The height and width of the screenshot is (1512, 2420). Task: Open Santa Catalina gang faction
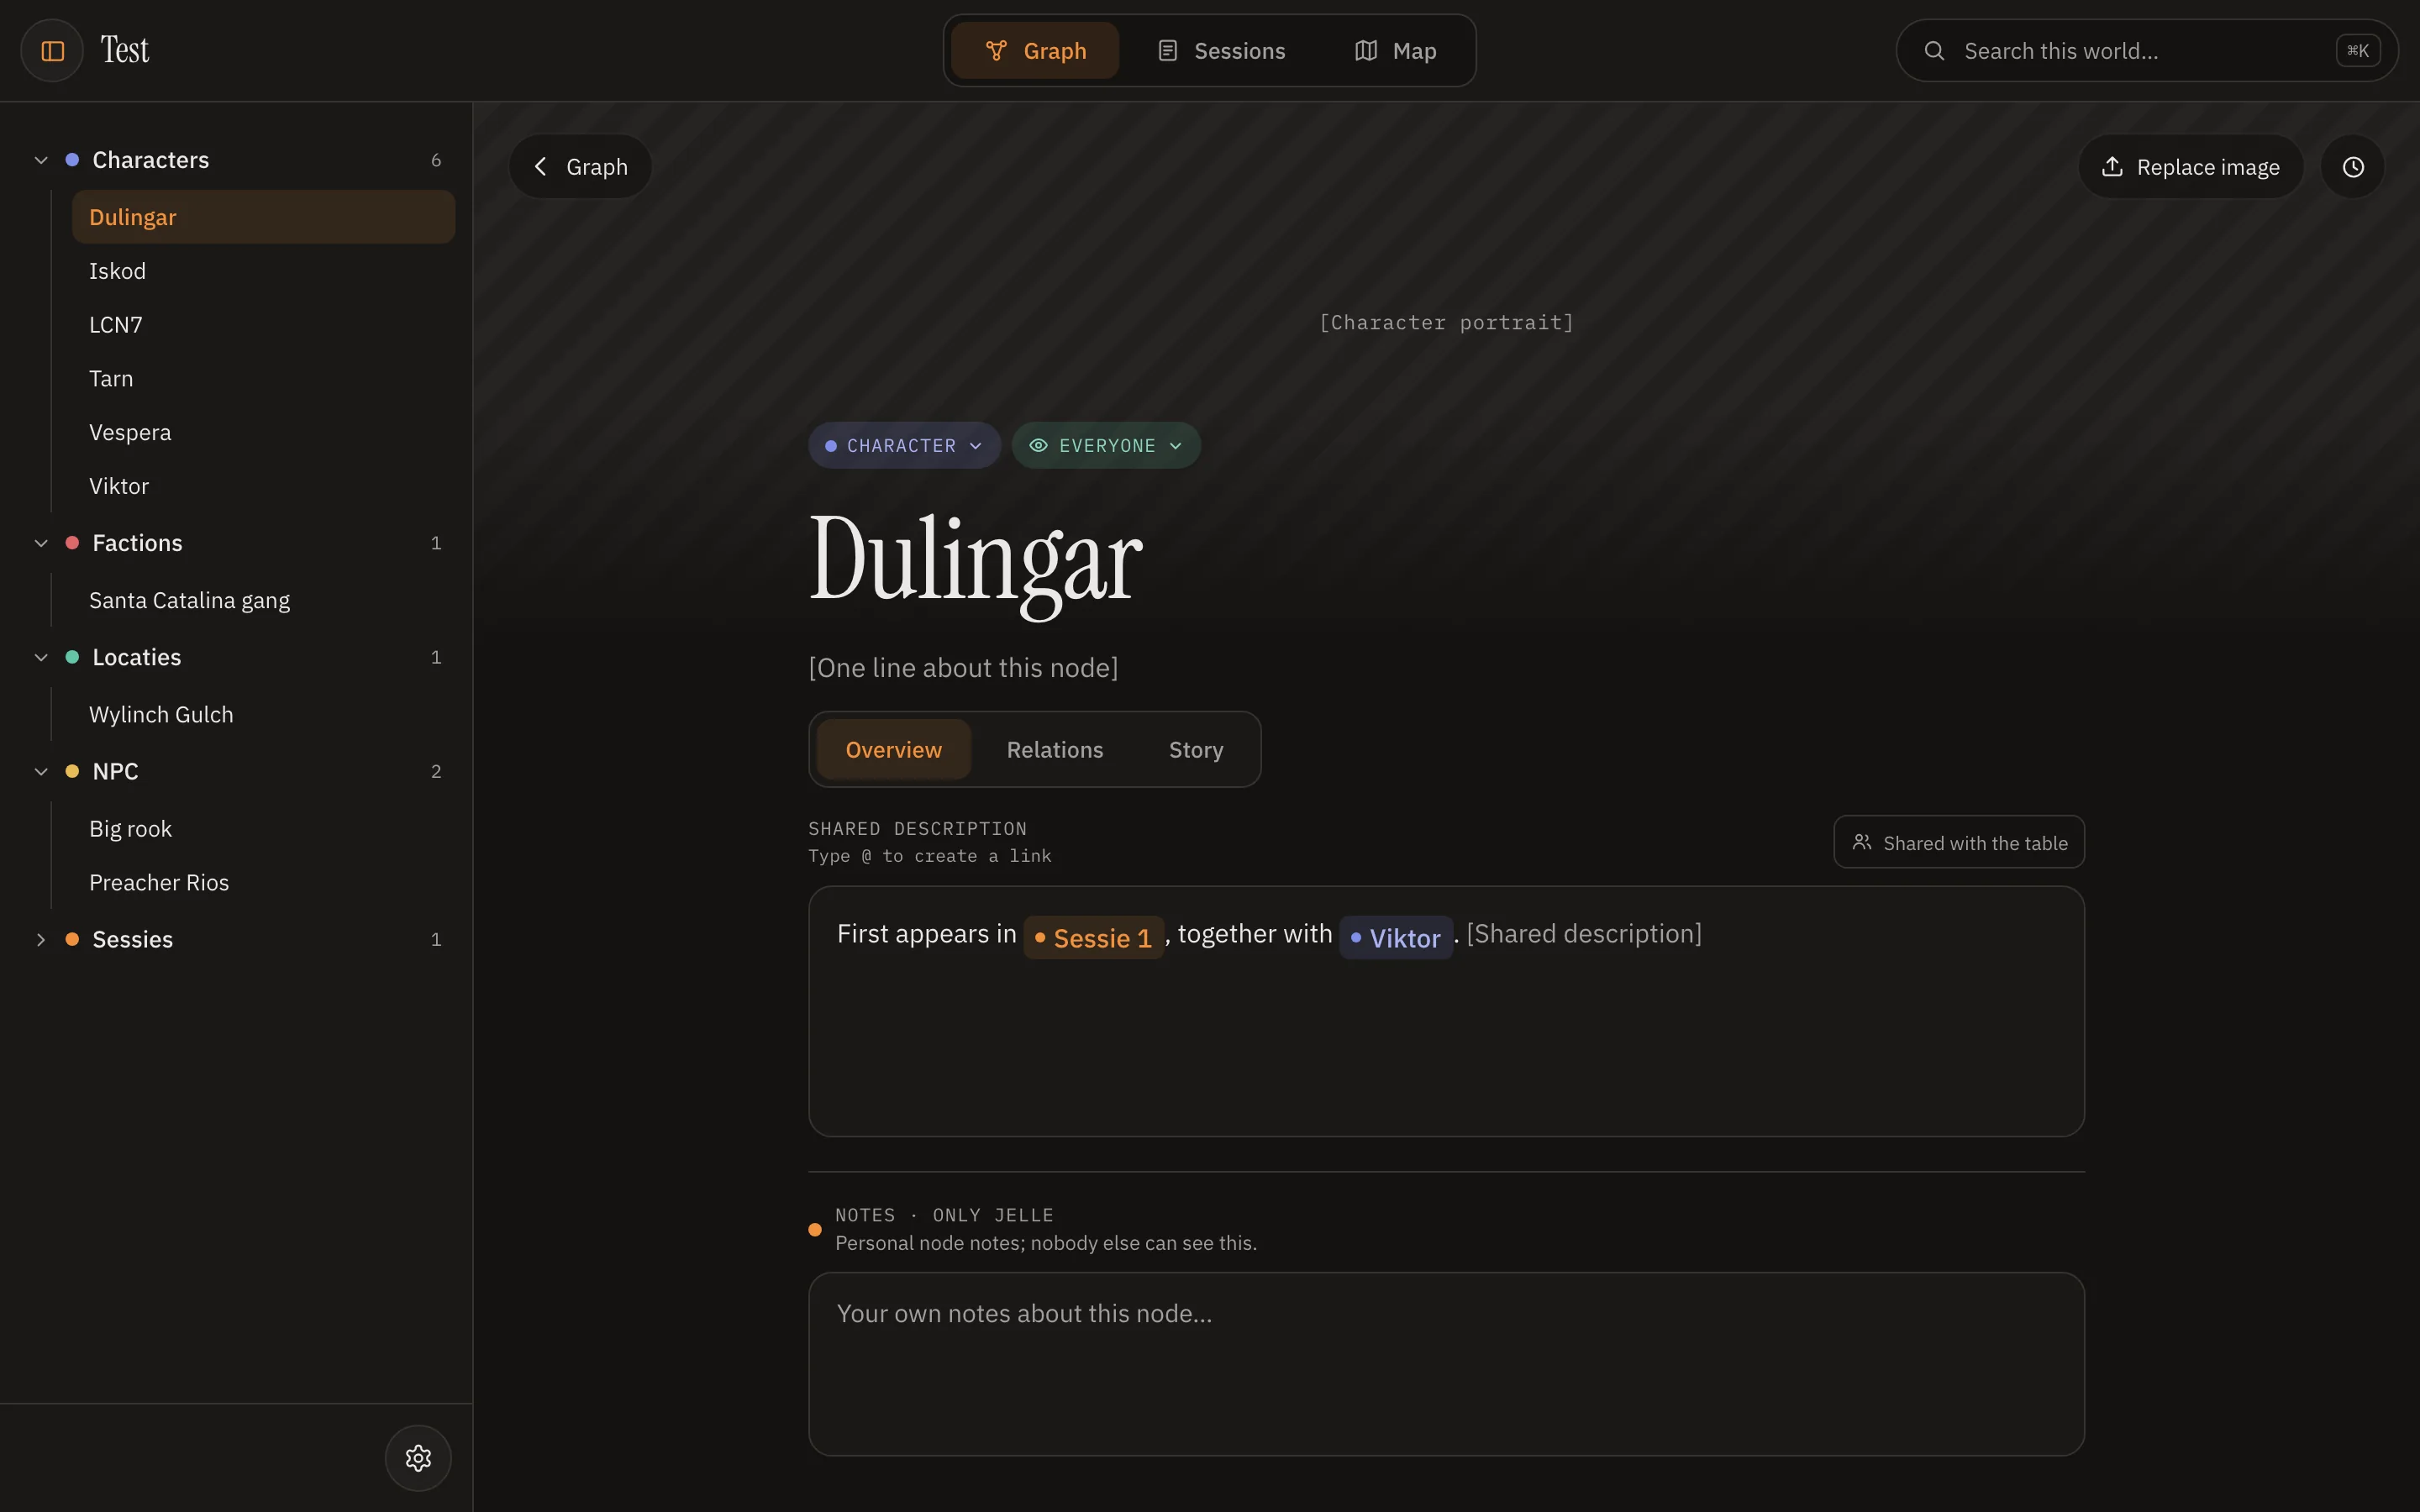263,600
